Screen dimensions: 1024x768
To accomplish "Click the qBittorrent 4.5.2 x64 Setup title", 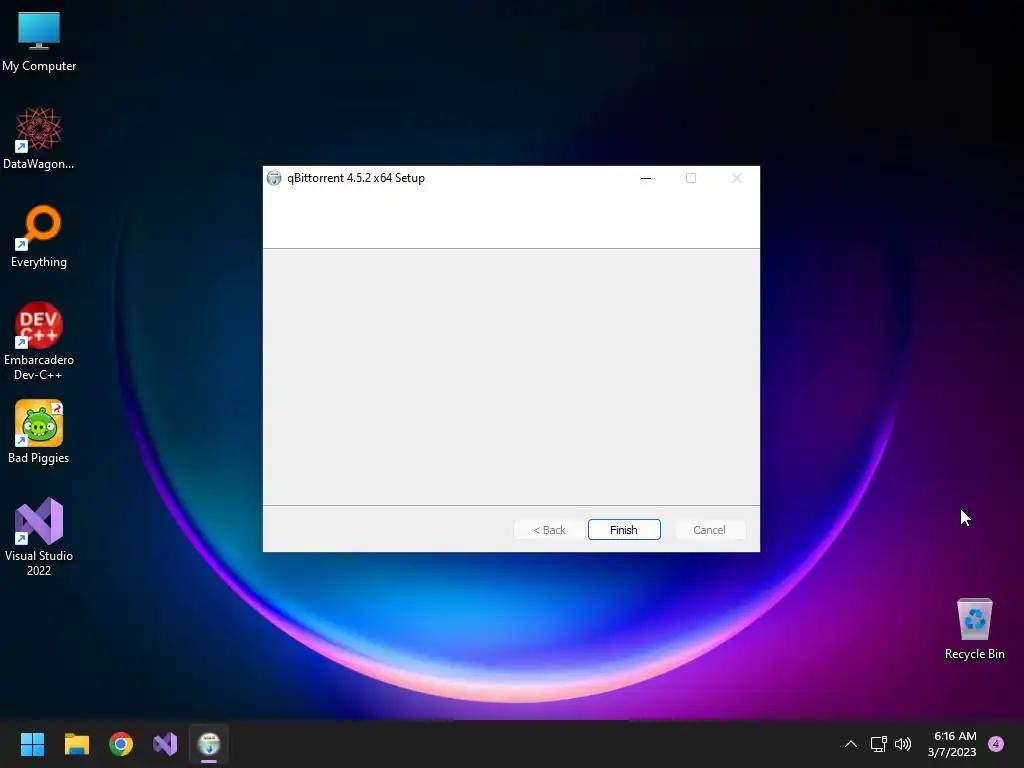I will coord(356,178).
